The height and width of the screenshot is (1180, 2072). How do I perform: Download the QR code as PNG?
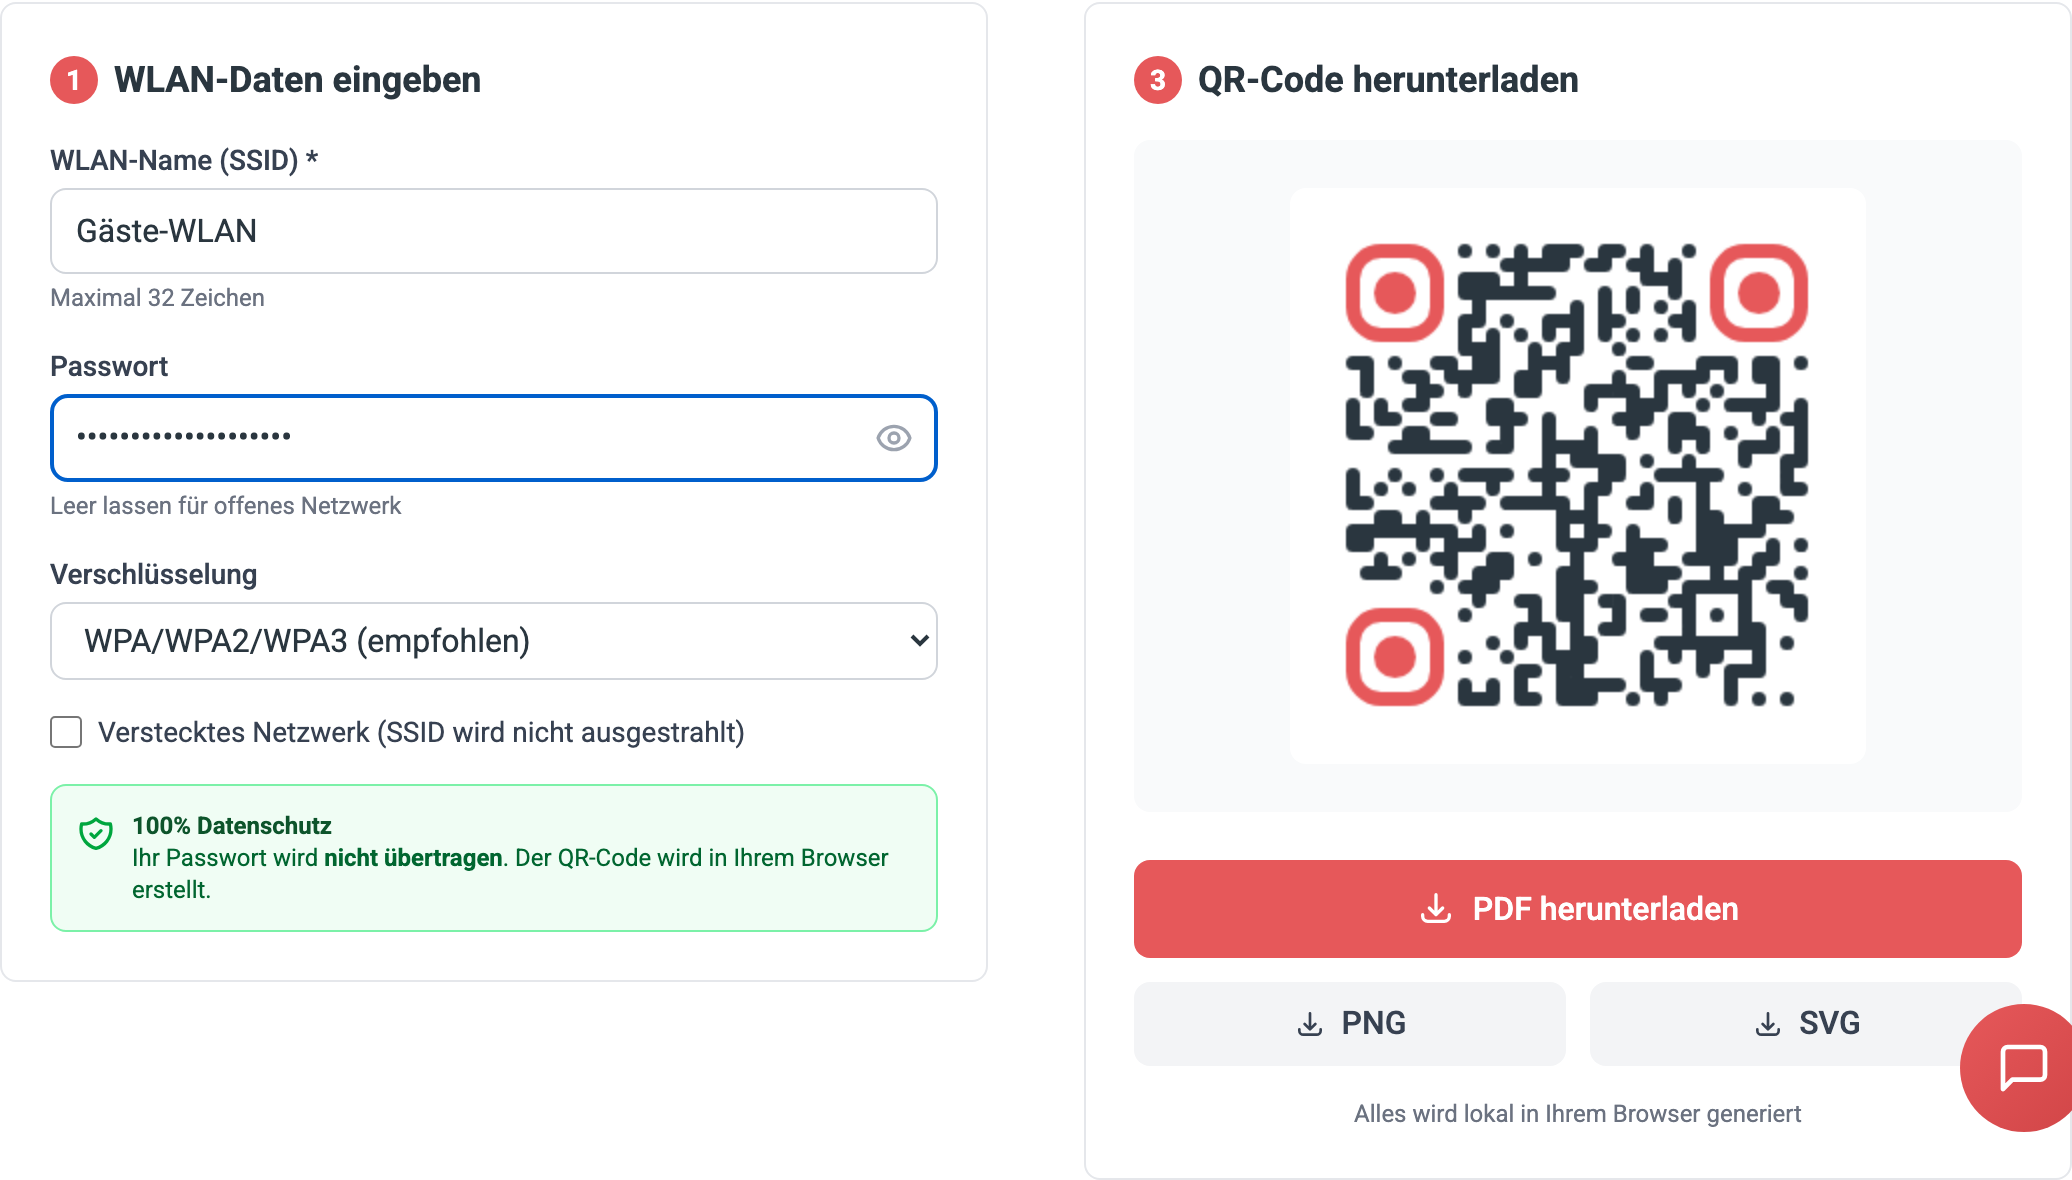[x=1349, y=1023]
